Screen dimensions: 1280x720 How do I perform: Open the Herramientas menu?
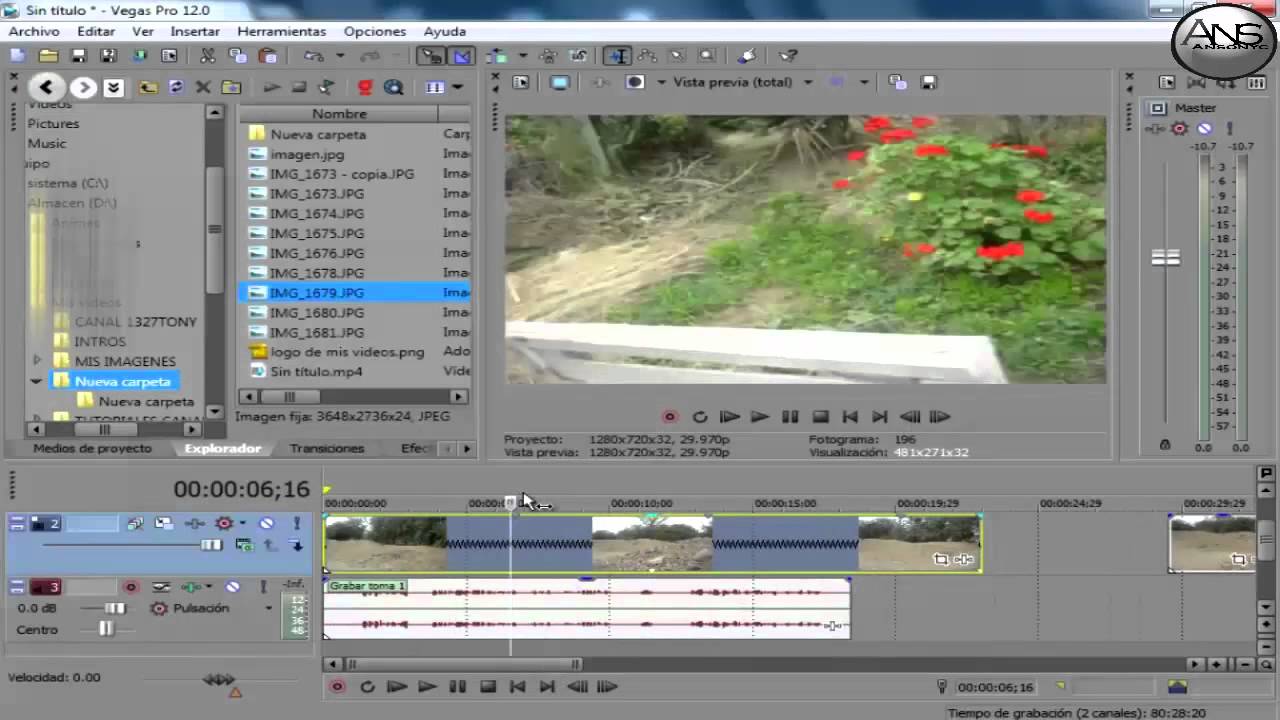click(282, 31)
